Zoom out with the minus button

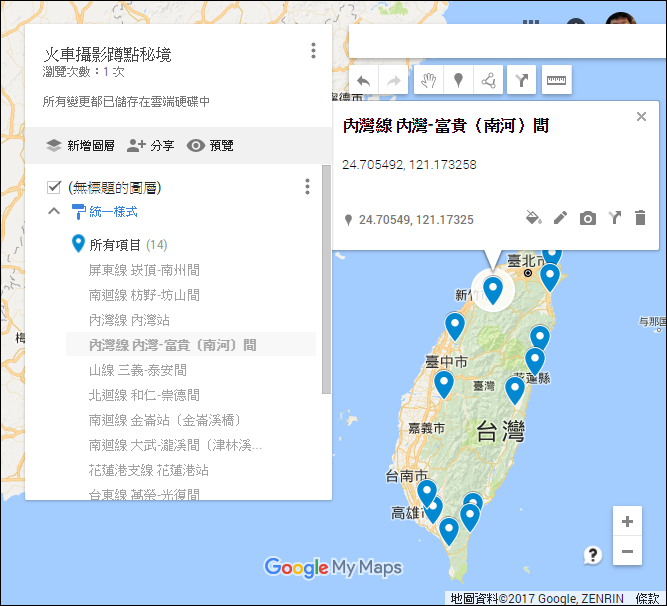627,552
